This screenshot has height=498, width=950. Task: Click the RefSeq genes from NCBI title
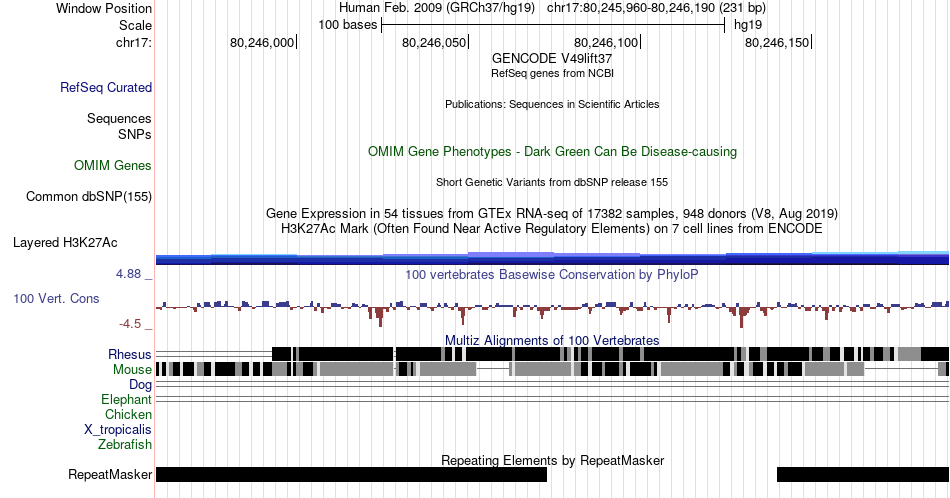point(552,73)
